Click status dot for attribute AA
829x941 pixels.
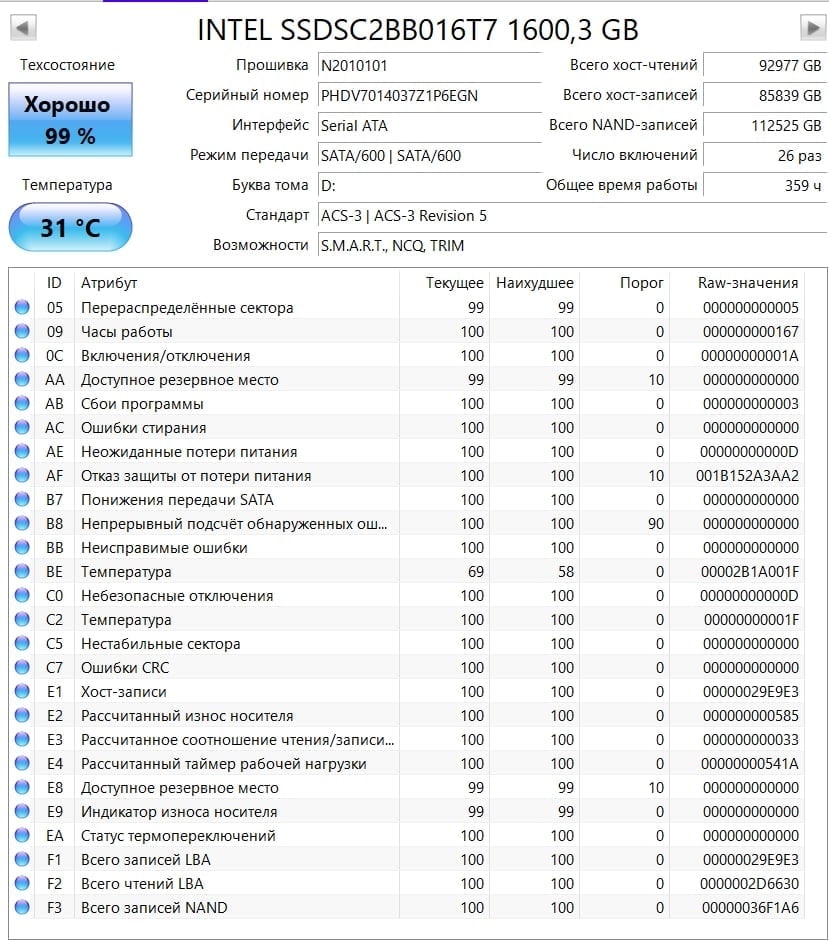(x=22, y=379)
